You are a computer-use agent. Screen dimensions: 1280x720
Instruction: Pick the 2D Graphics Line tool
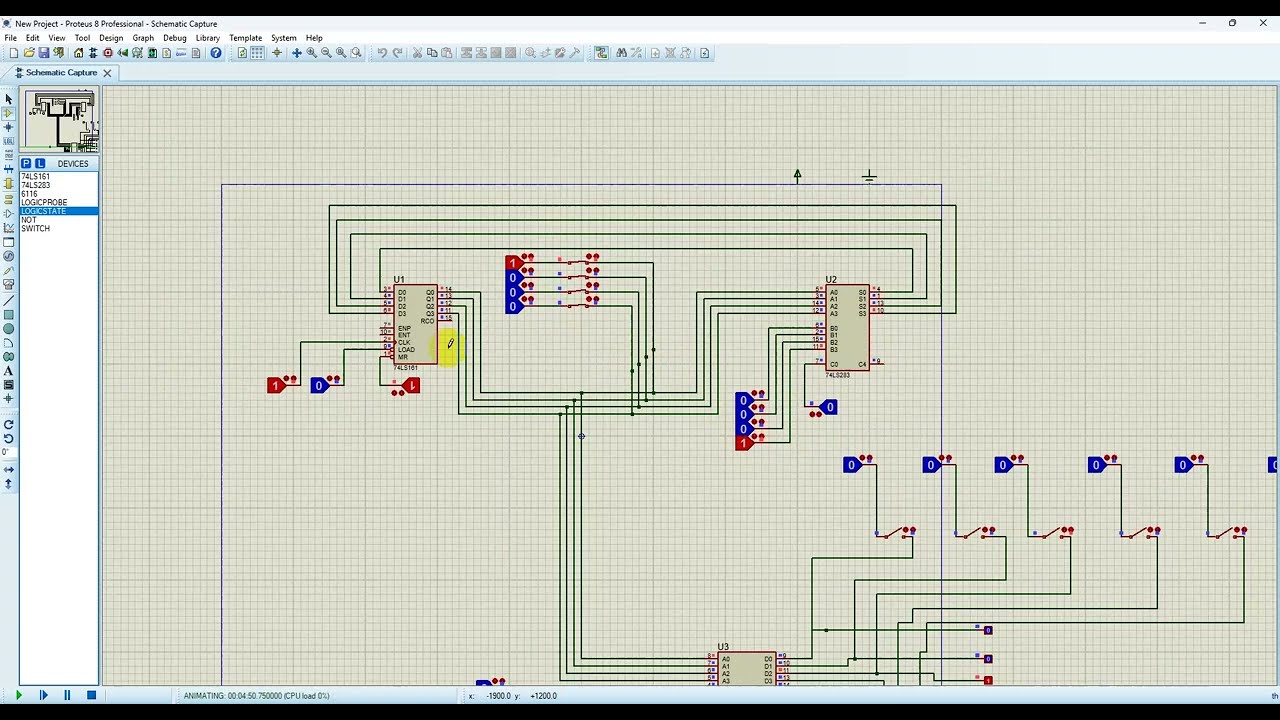click(x=9, y=301)
